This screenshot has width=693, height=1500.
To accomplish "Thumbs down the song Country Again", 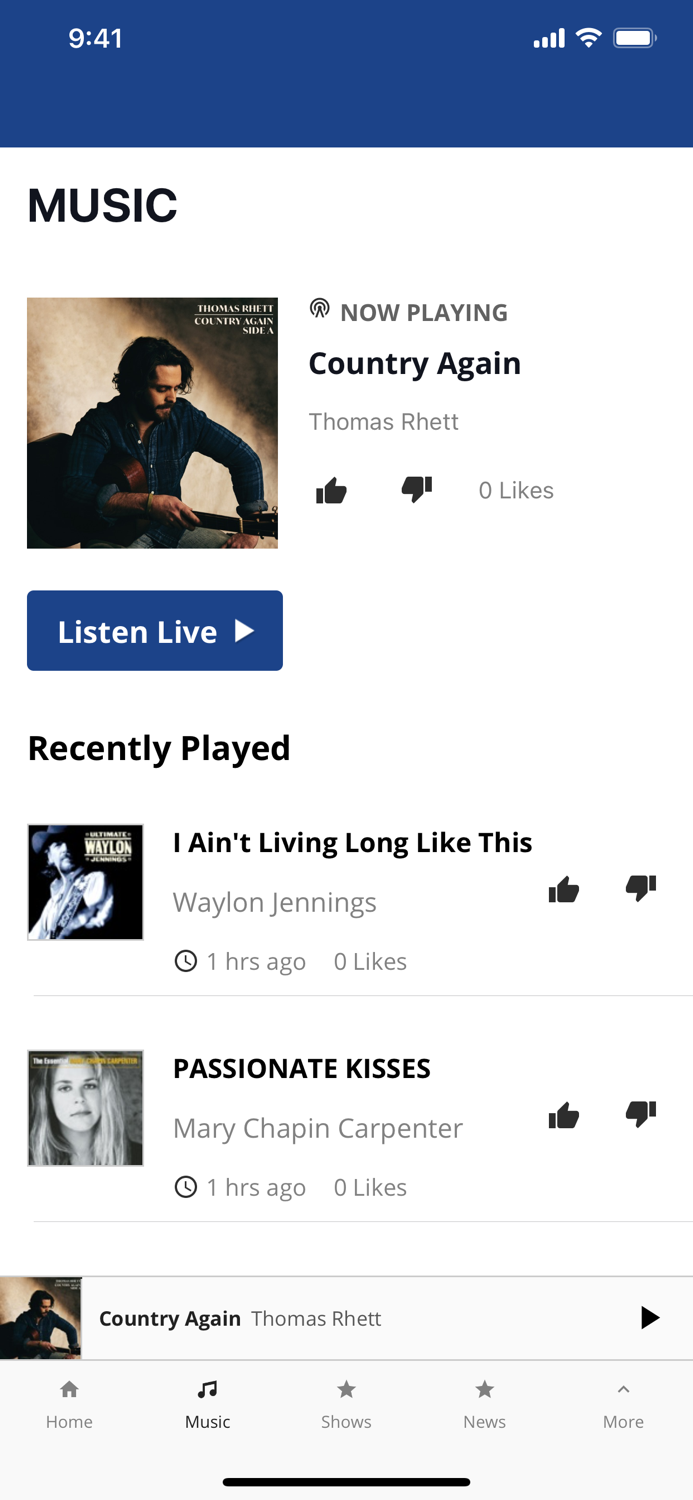I will [x=418, y=489].
